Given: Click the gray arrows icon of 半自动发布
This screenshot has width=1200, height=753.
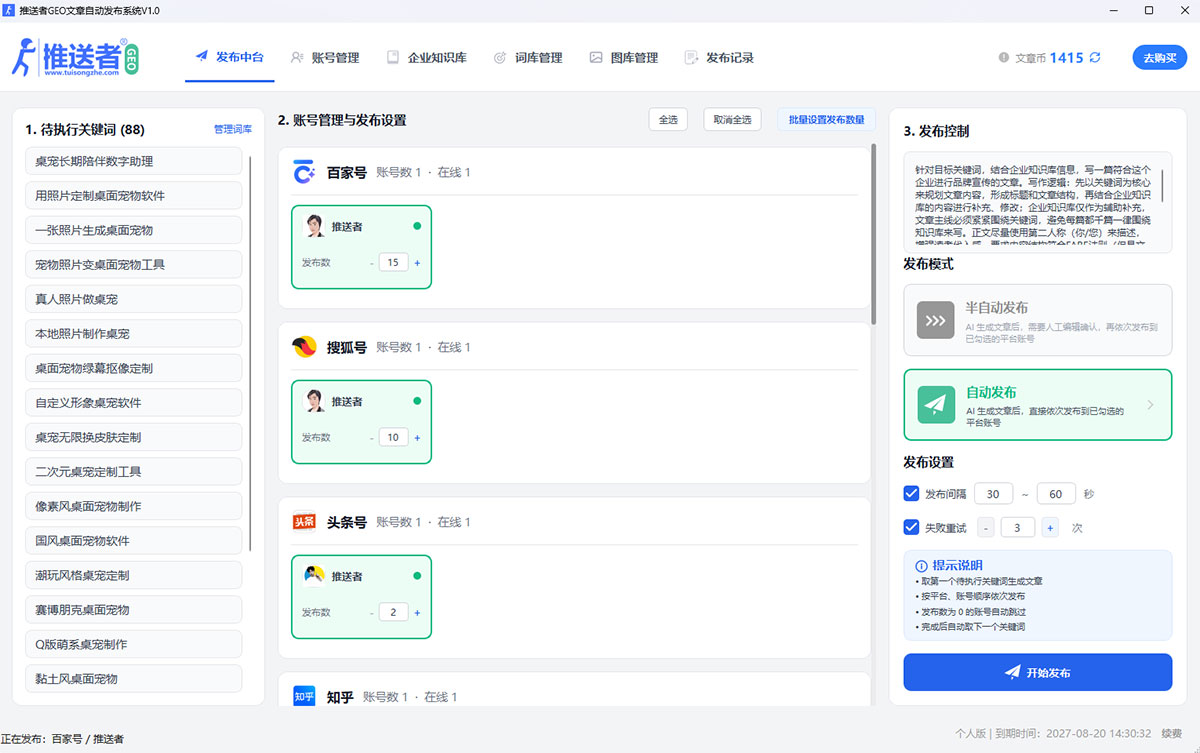Looking at the screenshot, I should click(x=936, y=320).
